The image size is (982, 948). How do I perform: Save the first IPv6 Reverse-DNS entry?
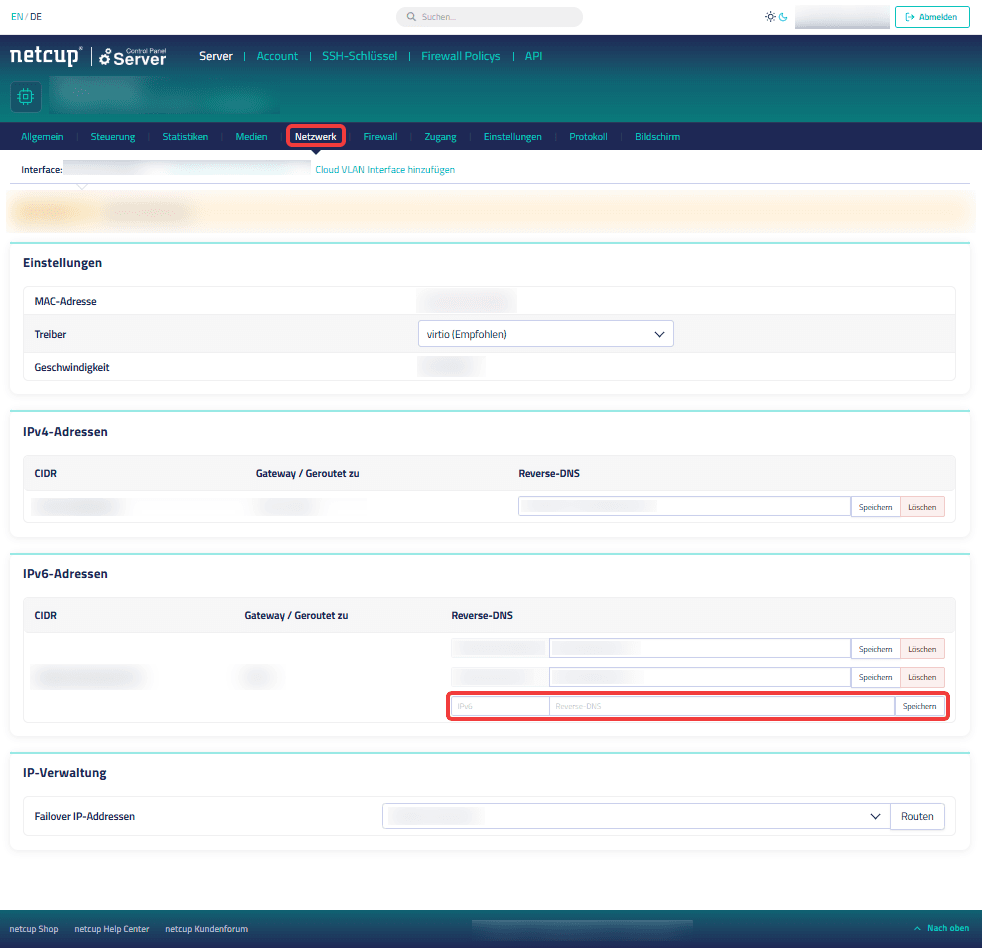coord(875,649)
